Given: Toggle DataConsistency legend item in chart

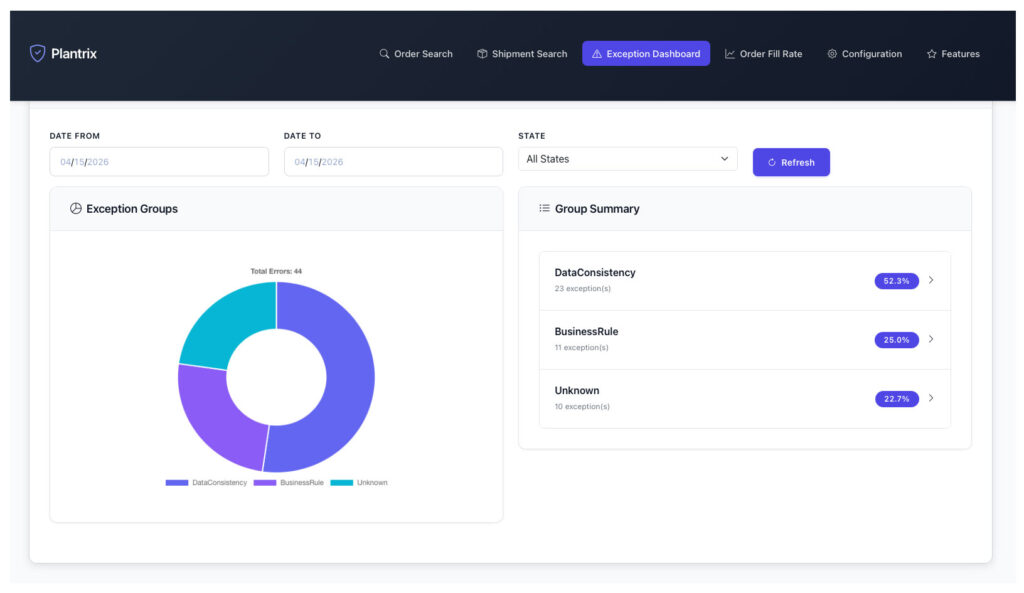Looking at the screenshot, I should click(x=207, y=483).
